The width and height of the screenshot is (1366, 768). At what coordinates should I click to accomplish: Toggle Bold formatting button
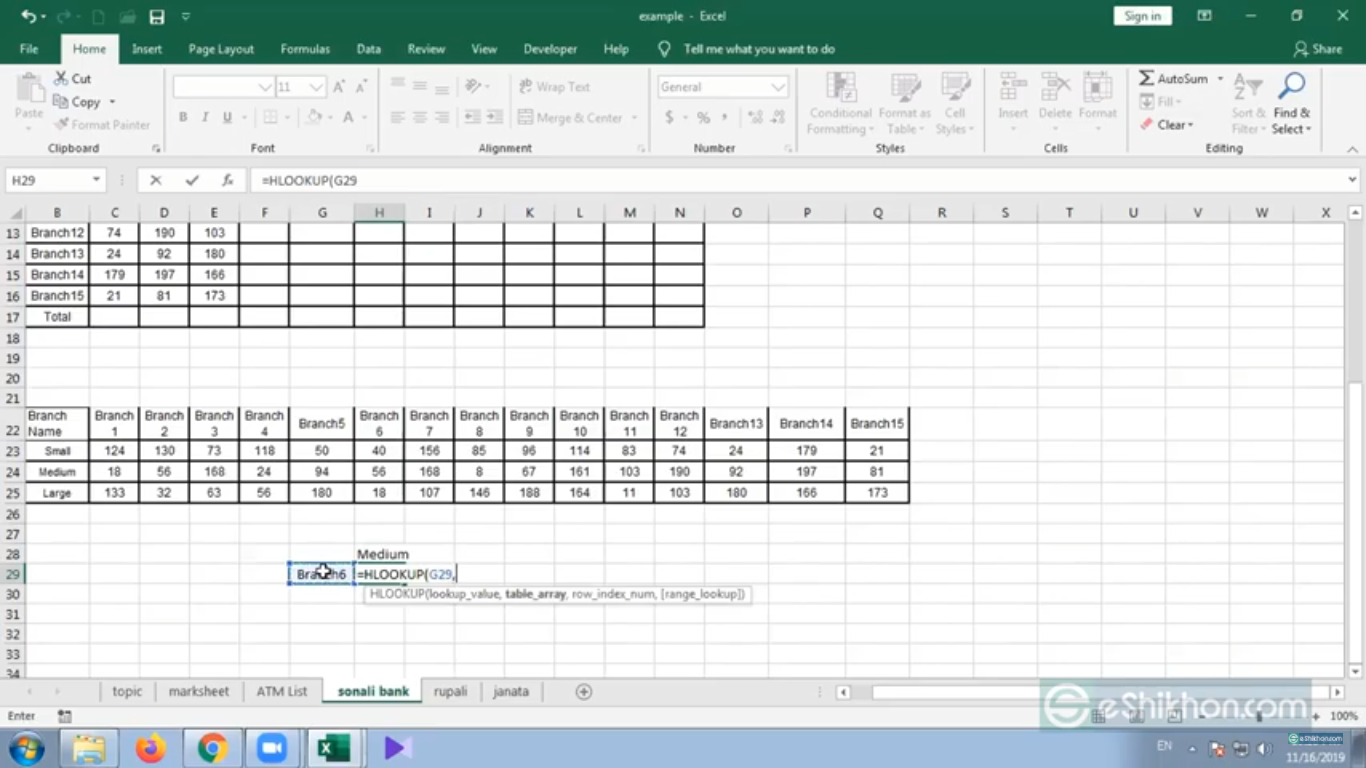tap(183, 118)
